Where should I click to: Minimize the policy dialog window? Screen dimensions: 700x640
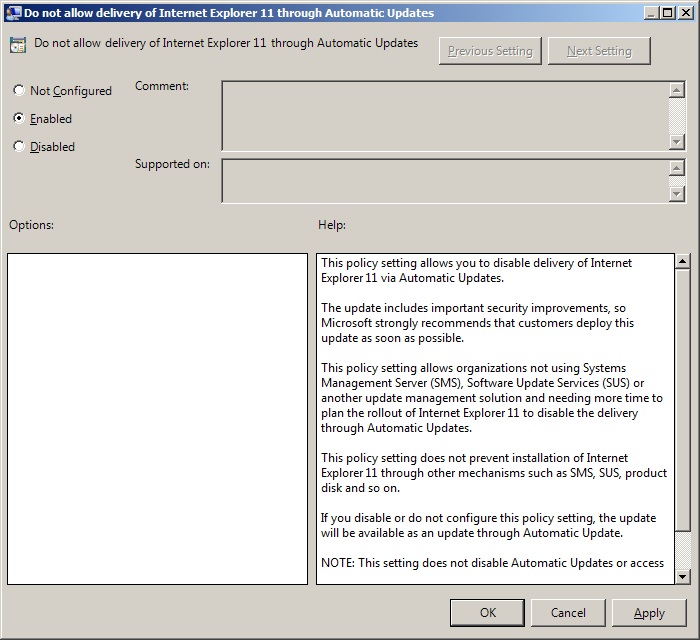pyautogui.click(x=651, y=13)
